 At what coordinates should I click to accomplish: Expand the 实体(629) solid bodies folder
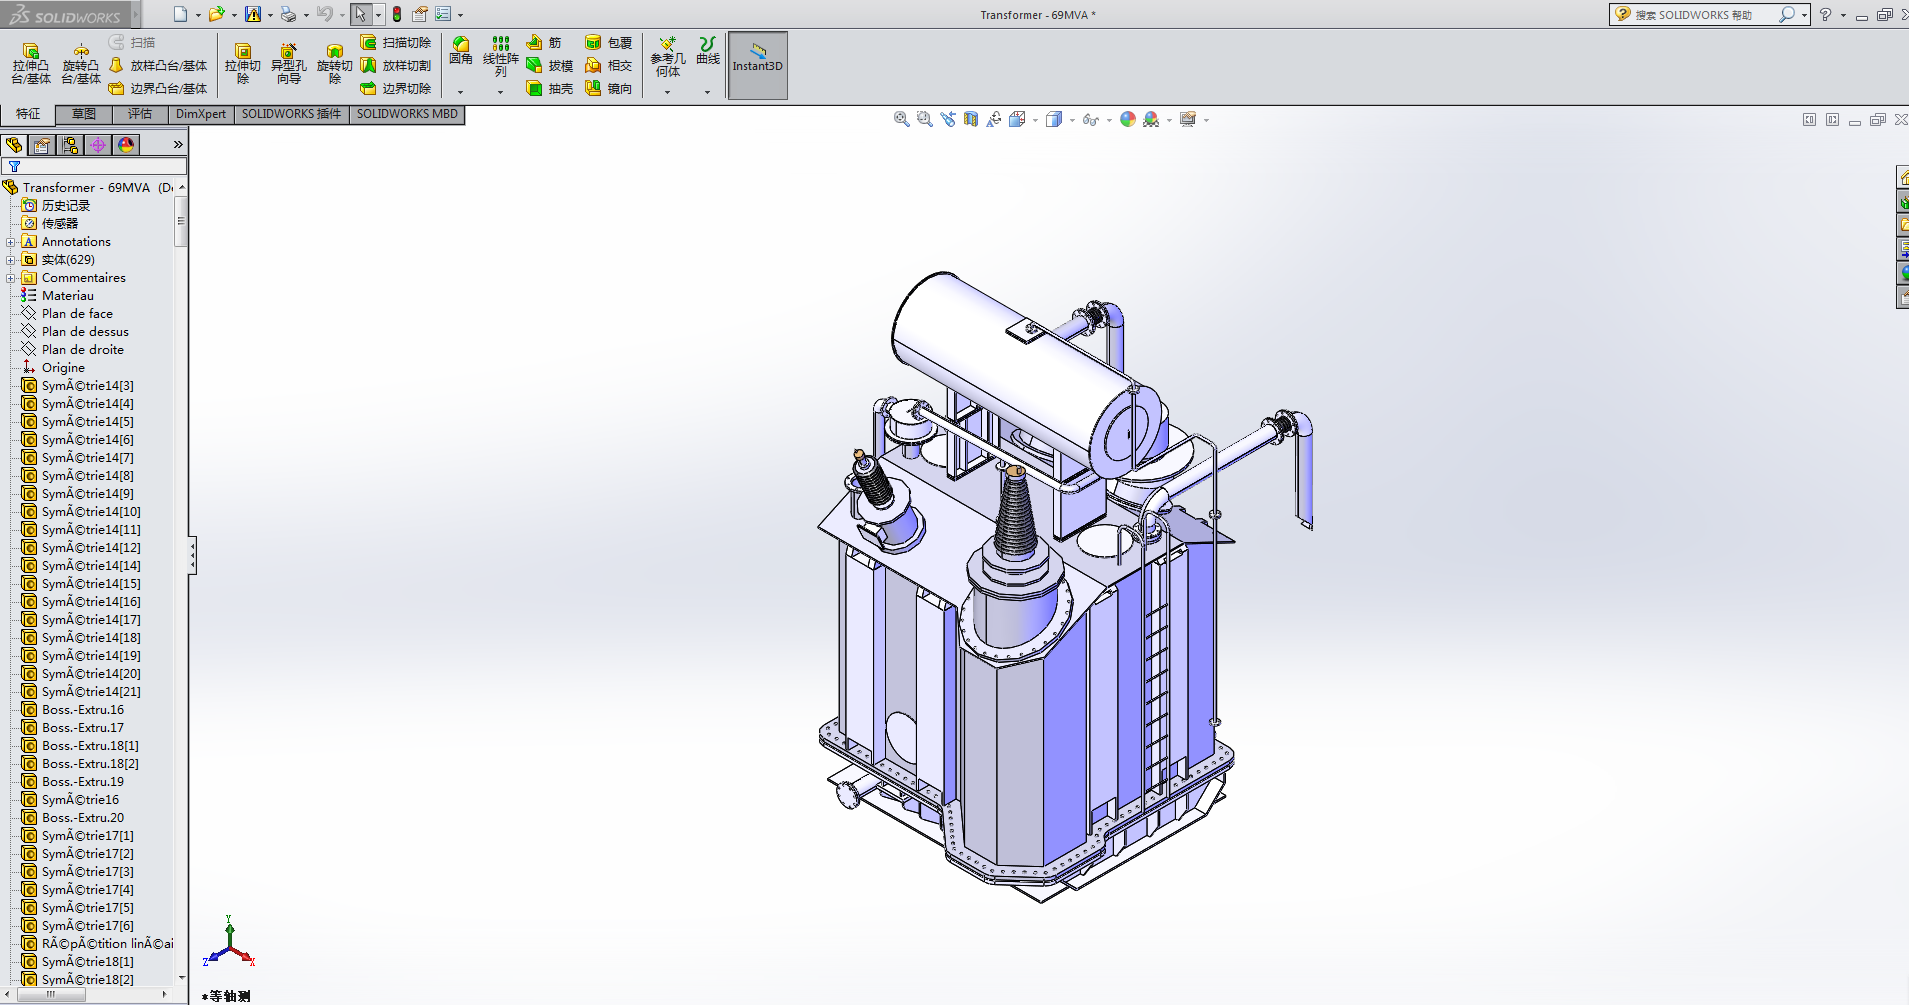click(x=11, y=260)
